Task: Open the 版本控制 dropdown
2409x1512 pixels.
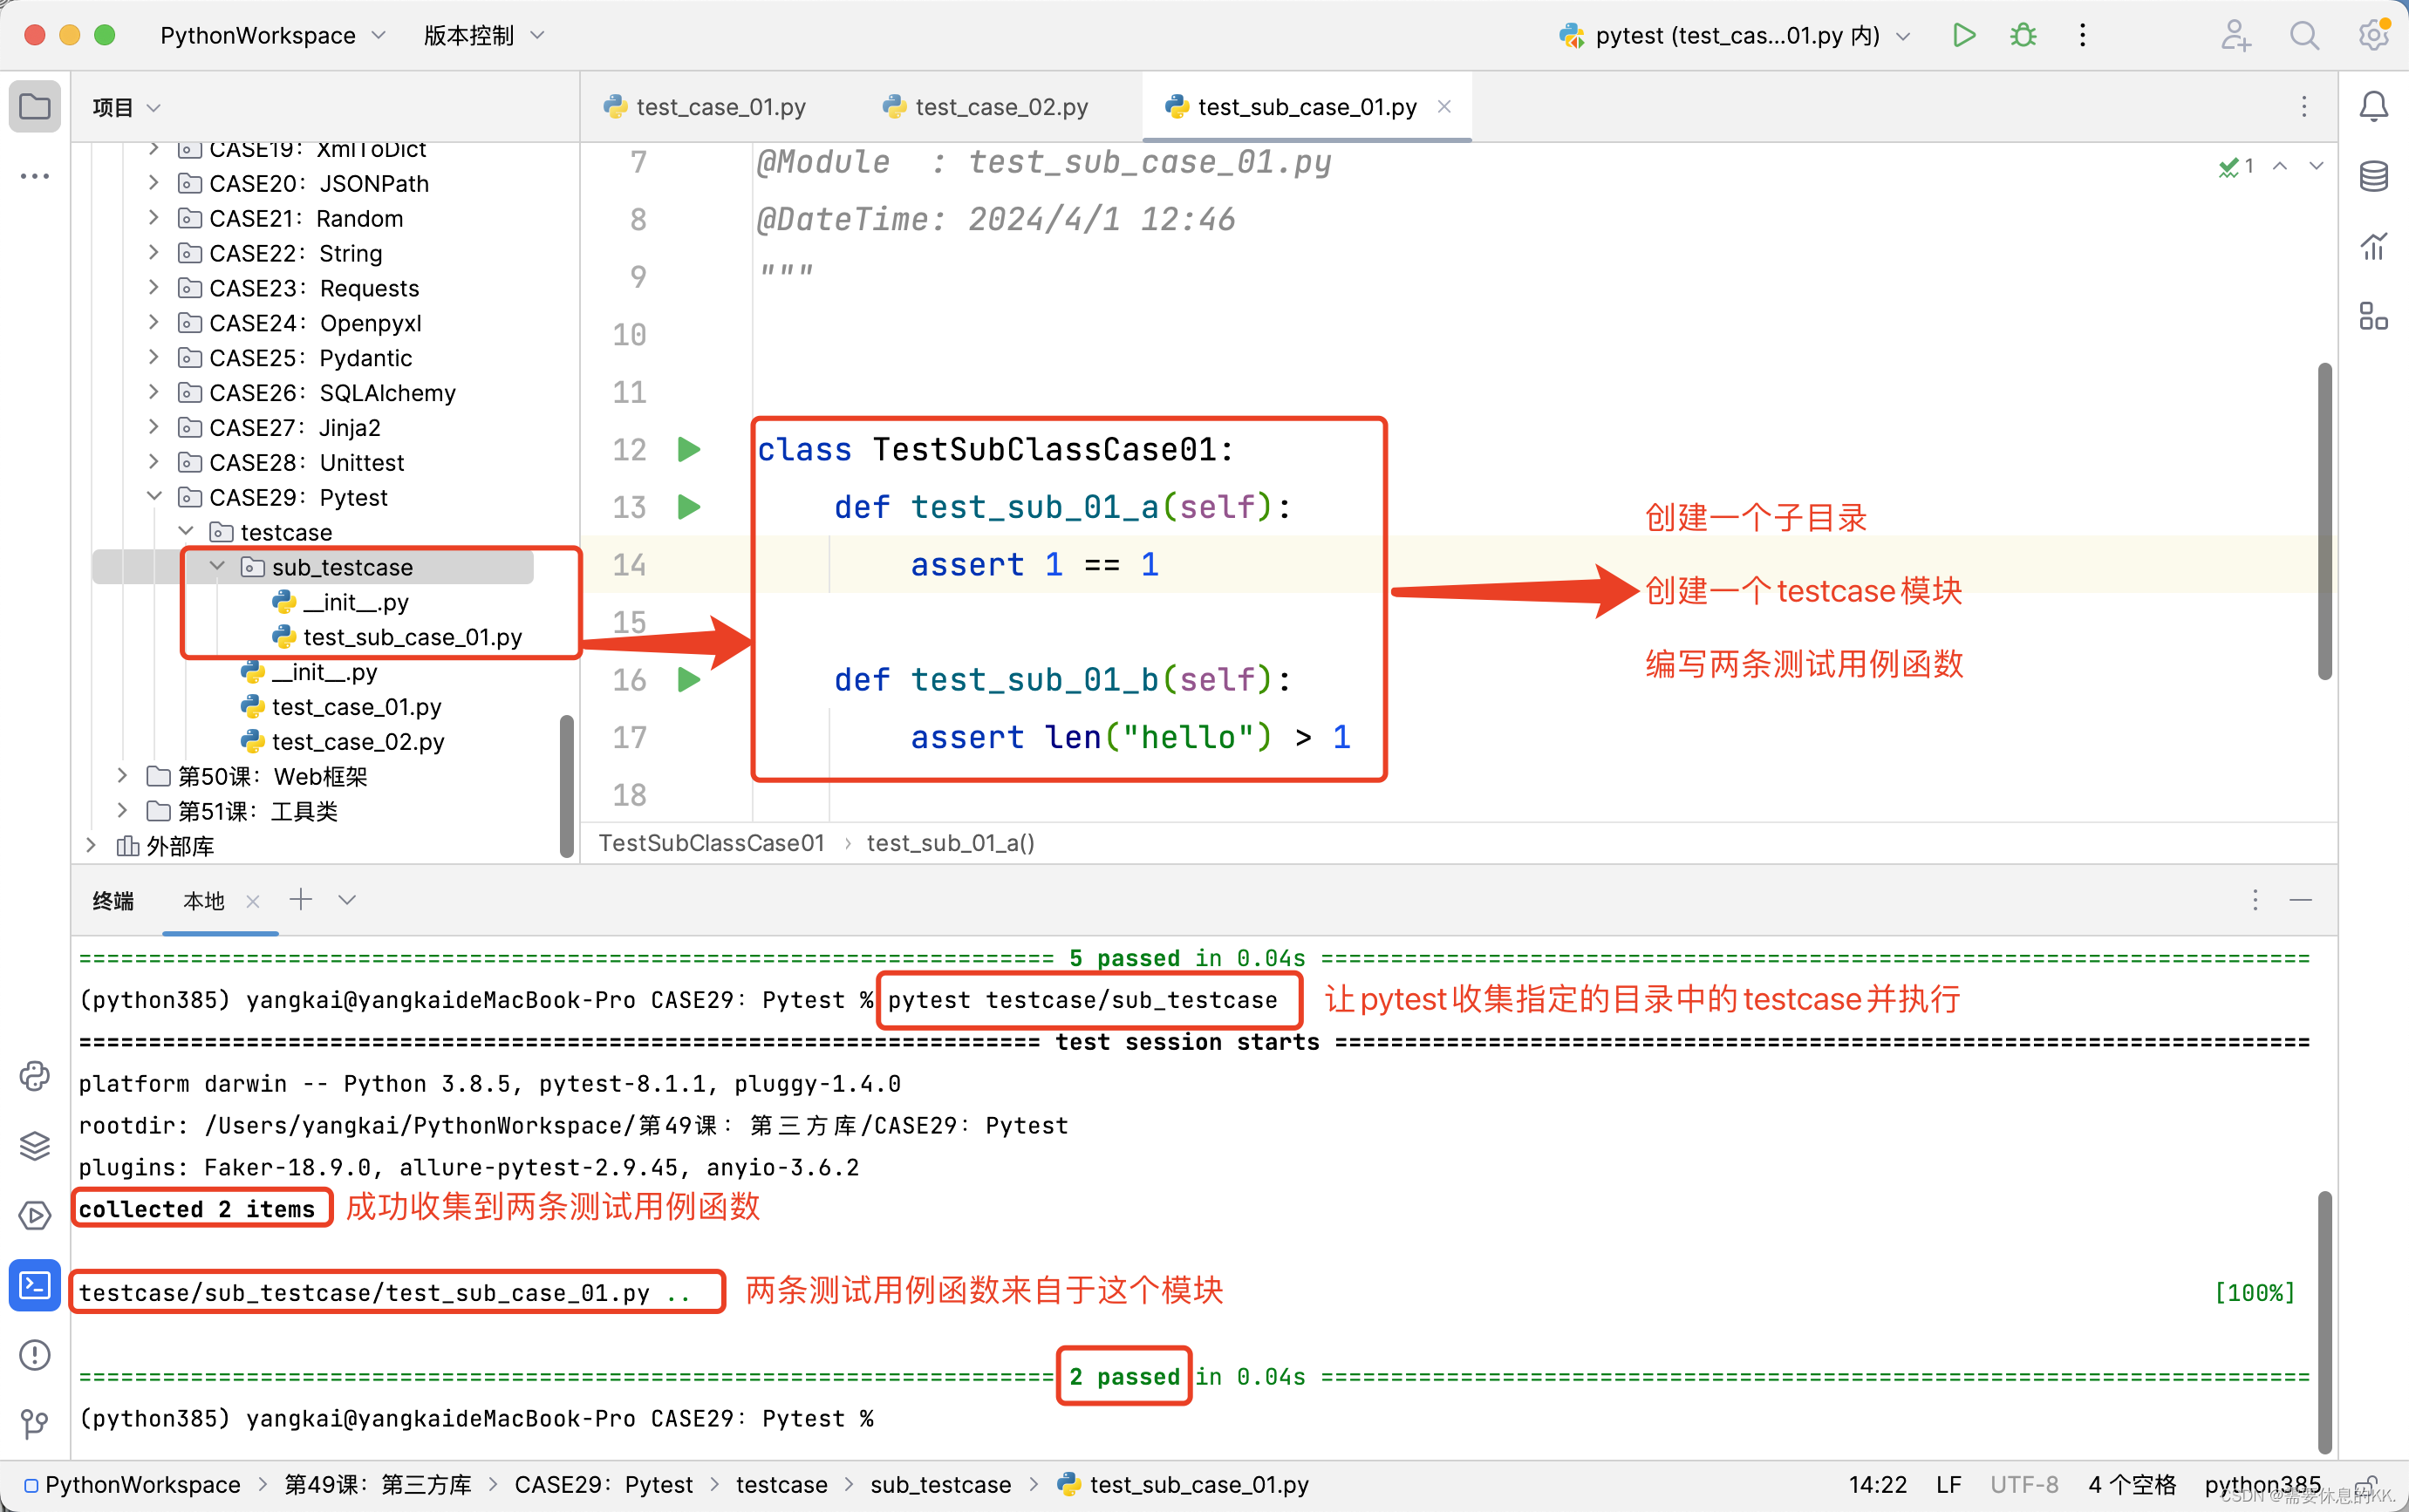Action: 484,36
